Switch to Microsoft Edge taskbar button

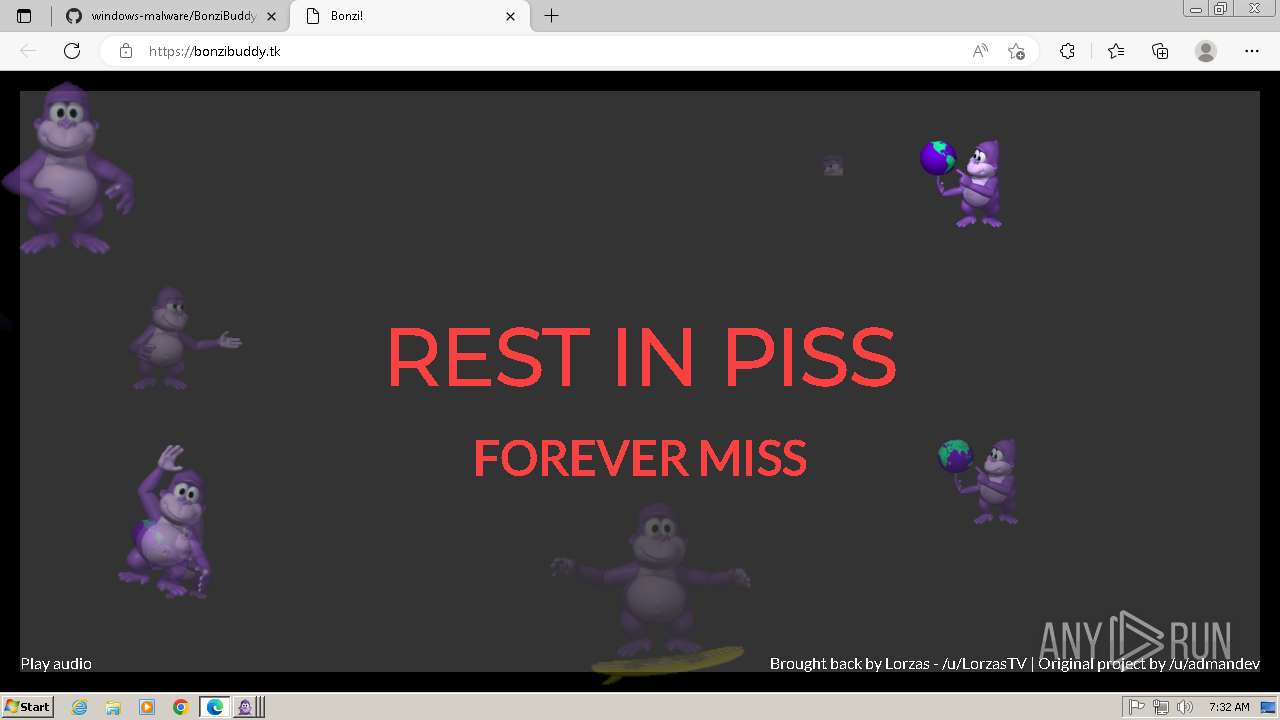[215, 707]
